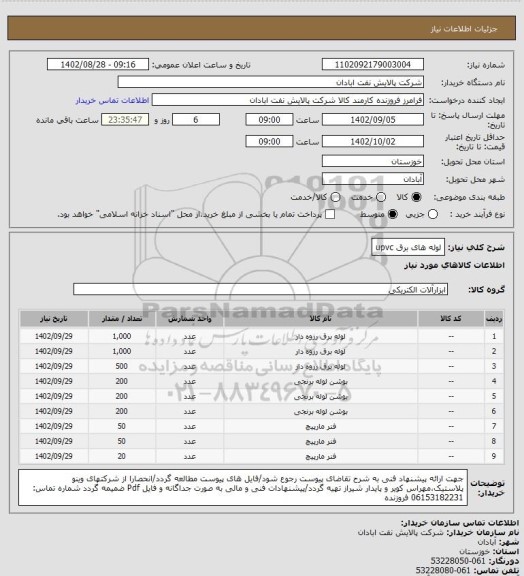The height and width of the screenshot is (576, 524).
Task: Click the response deadline time field 09:00
Action: [269, 120]
